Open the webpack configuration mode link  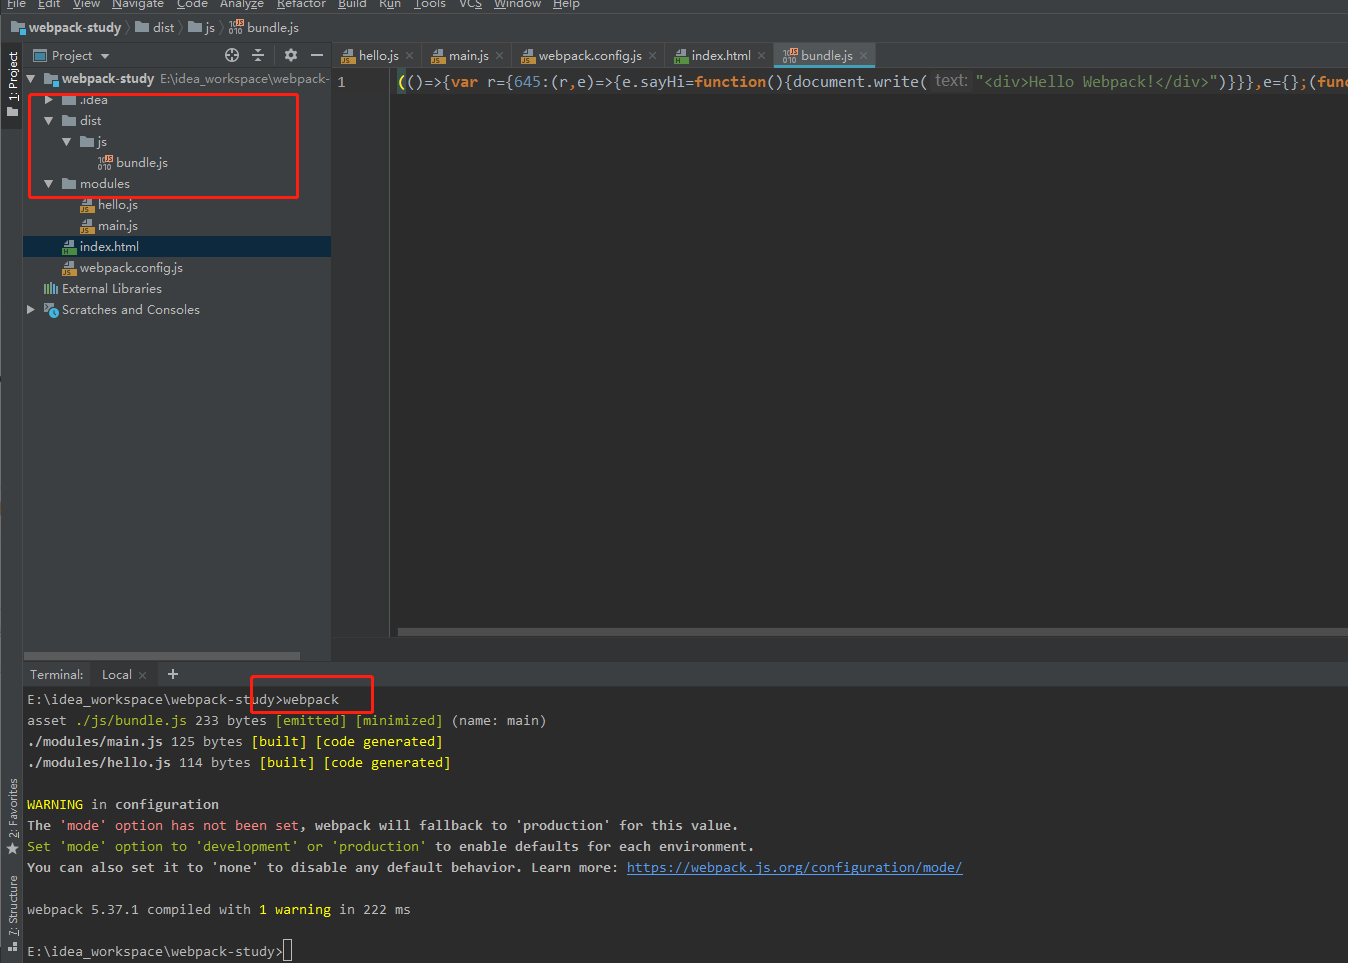point(794,868)
